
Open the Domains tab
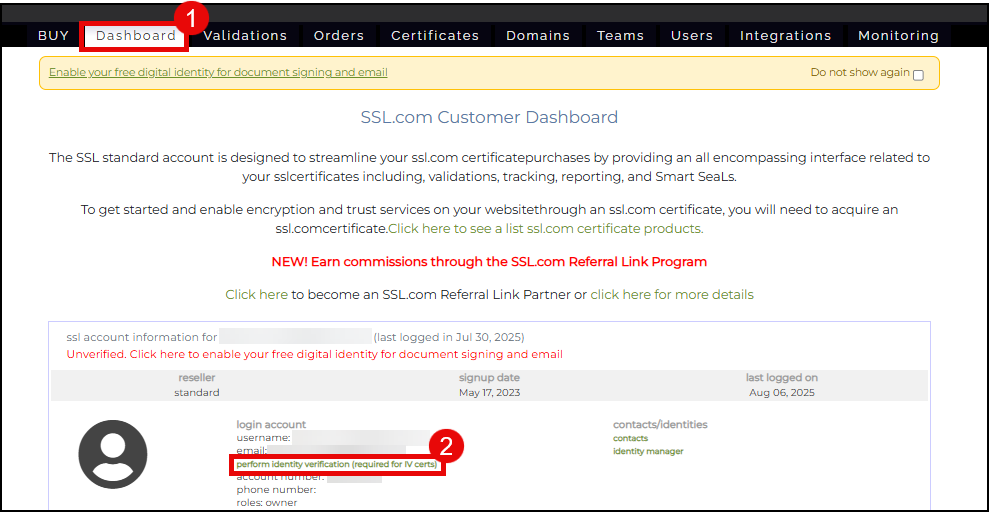click(538, 36)
